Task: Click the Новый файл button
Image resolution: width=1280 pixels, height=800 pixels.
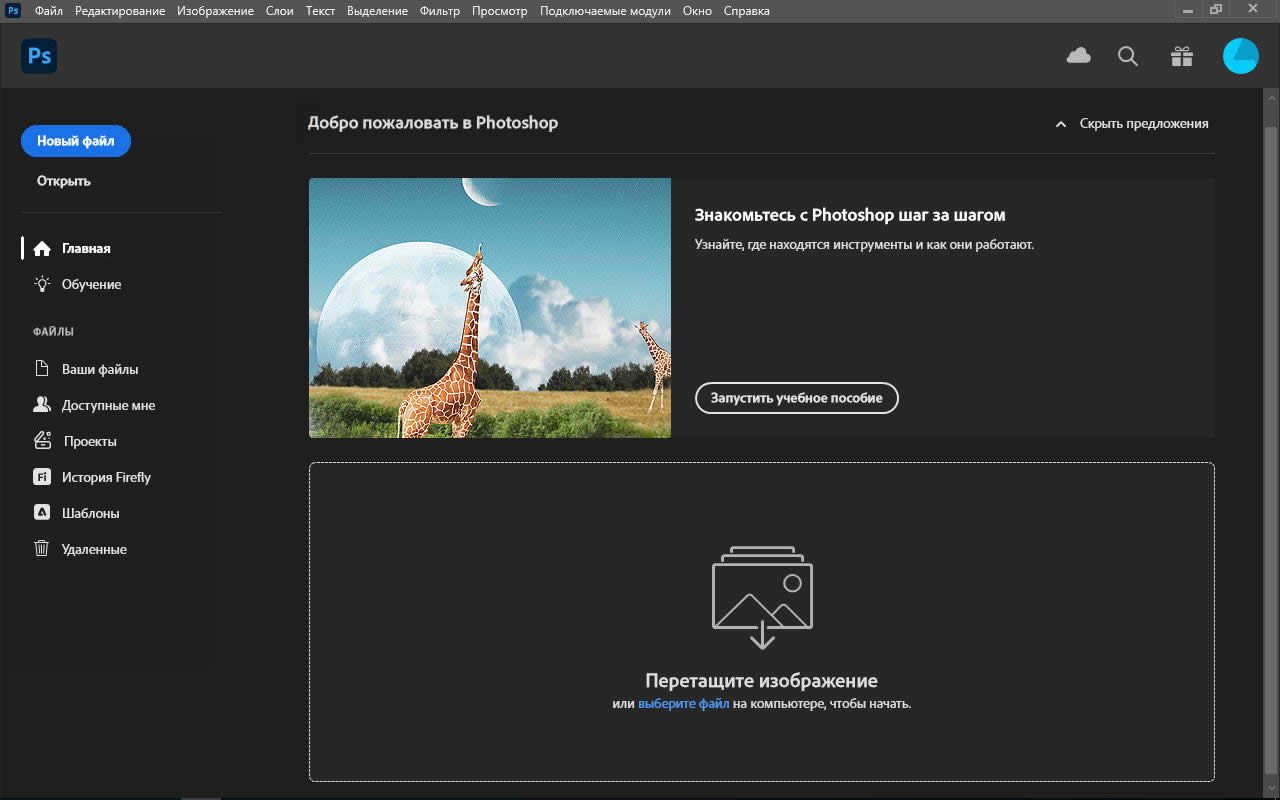Action: (x=76, y=141)
